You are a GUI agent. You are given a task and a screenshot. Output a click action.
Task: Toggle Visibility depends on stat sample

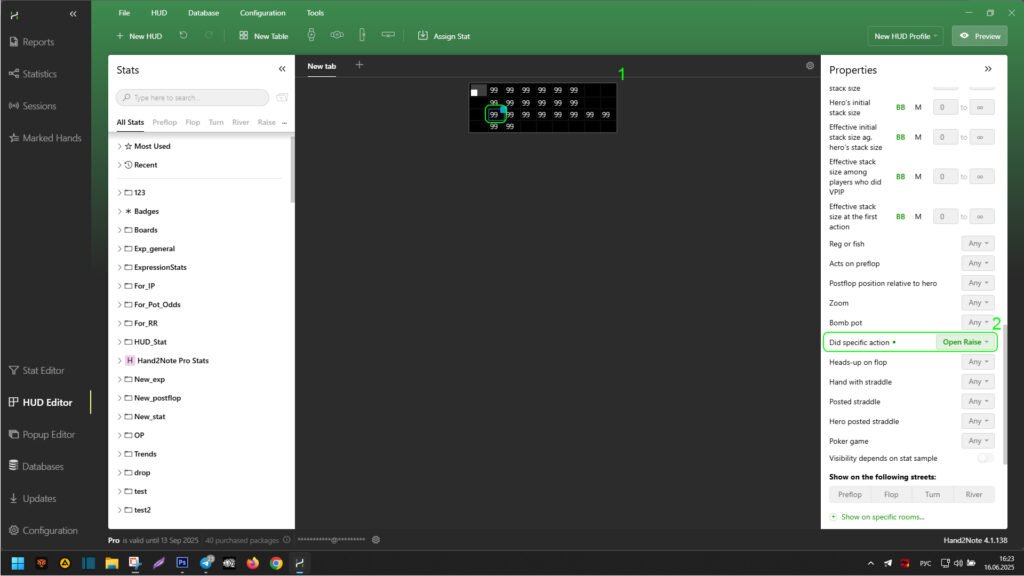[985, 458]
